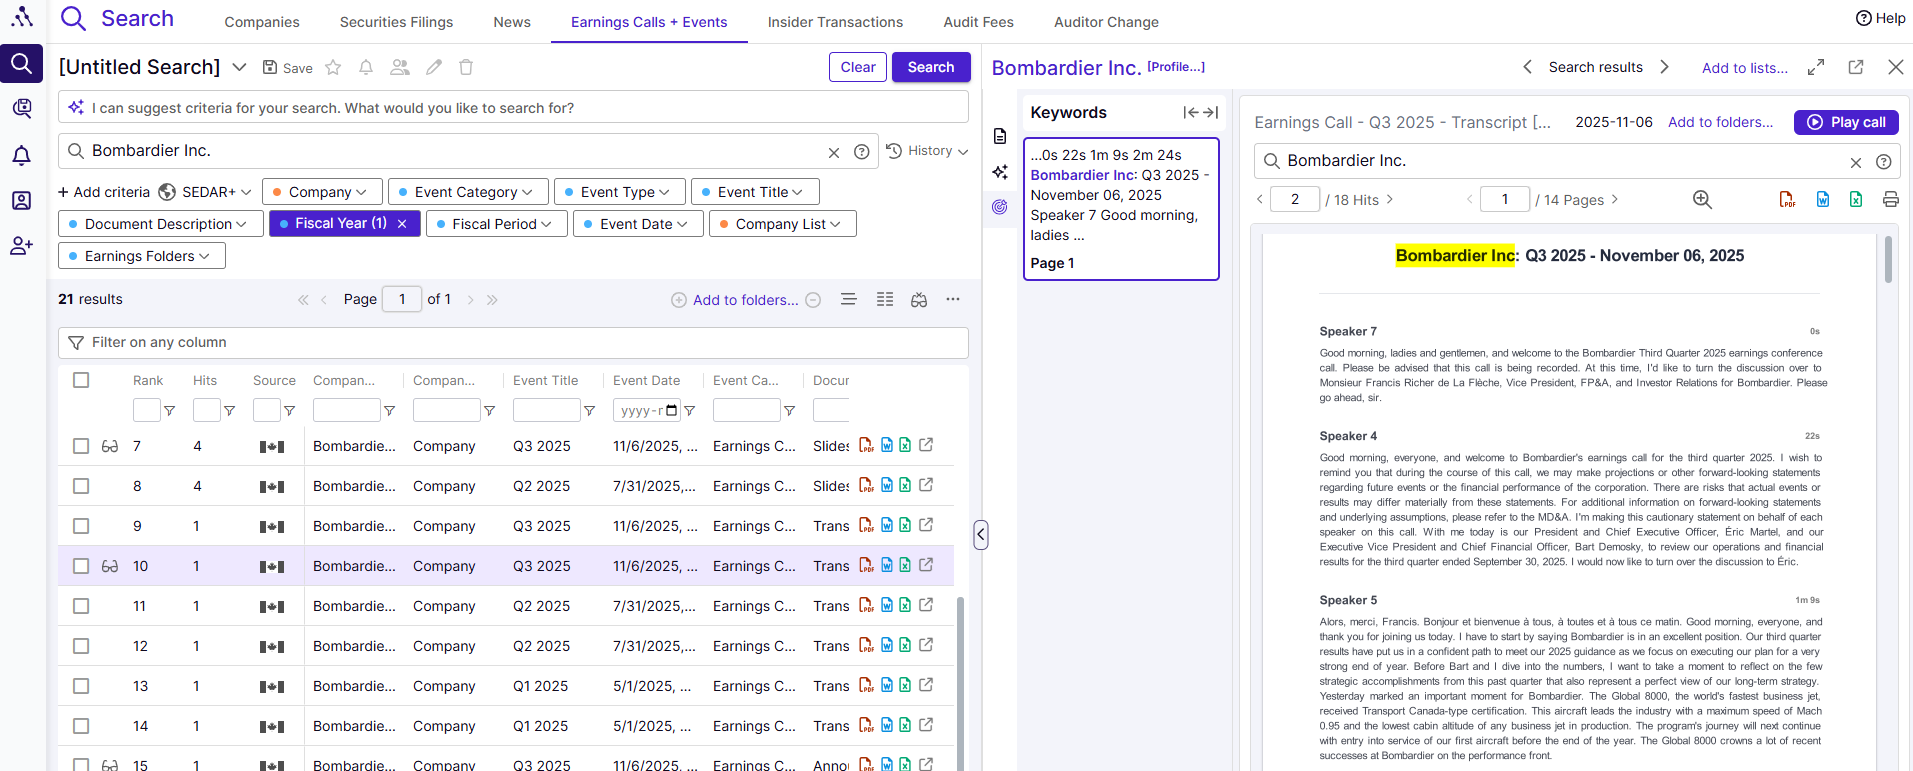Open transcript in a new window
The height and width of the screenshot is (771, 1913).
pos(1856,67)
